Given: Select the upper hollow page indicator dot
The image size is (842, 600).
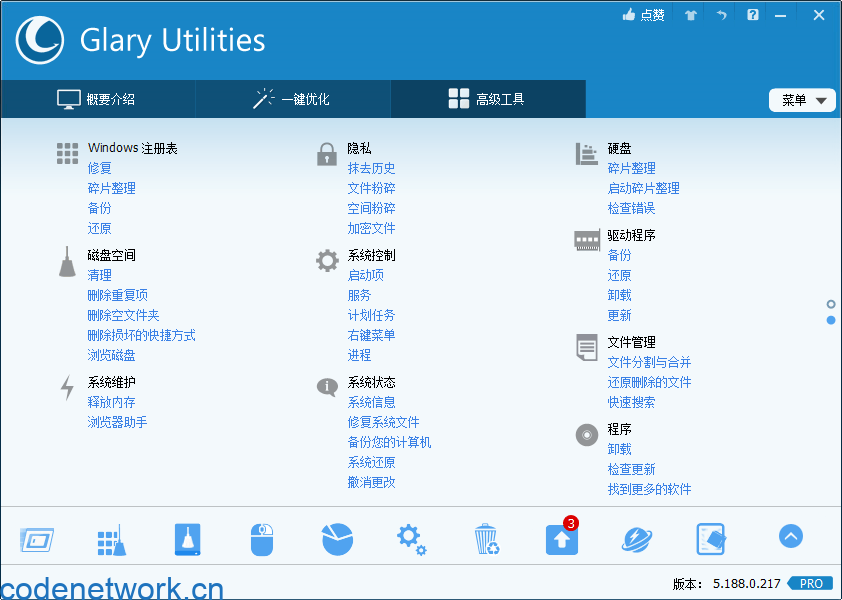Looking at the screenshot, I should click(831, 304).
